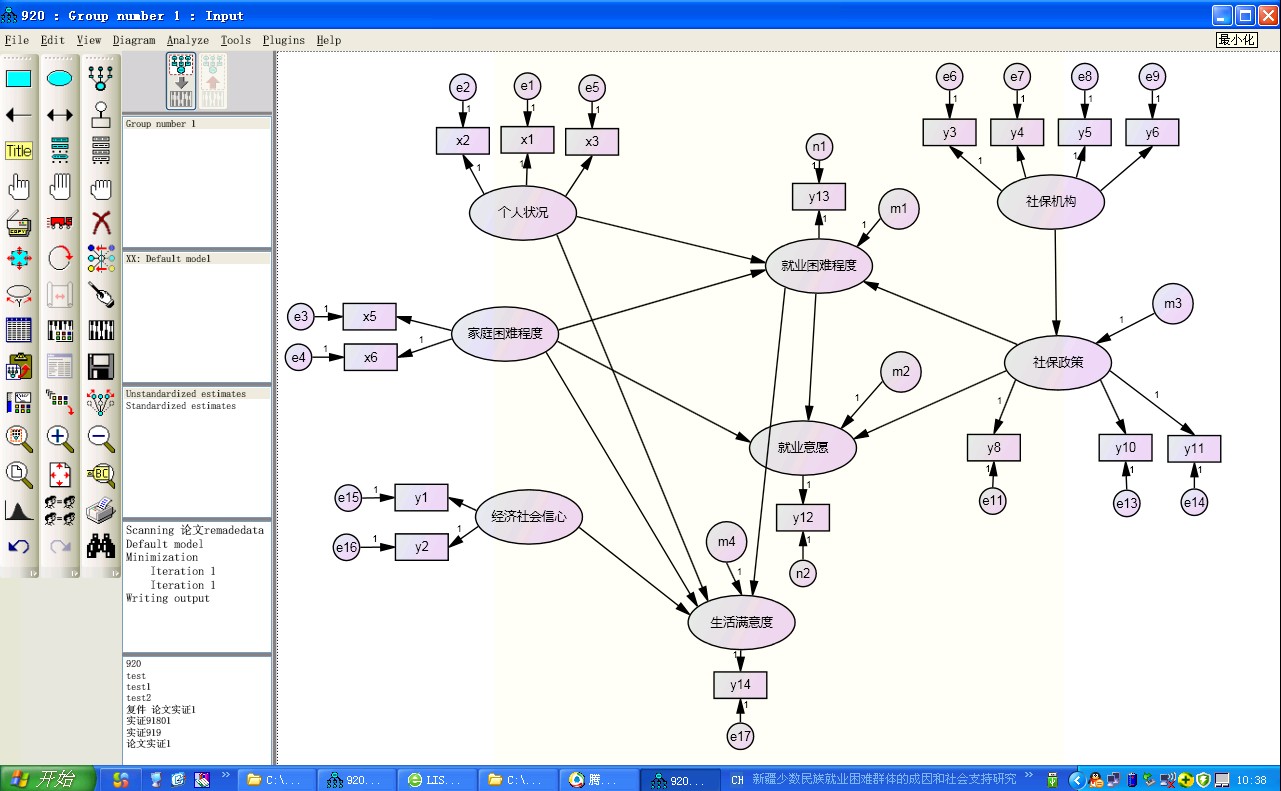Choose the select one object hand tool
Screen dimensions: 1281x791
[x=19, y=186]
